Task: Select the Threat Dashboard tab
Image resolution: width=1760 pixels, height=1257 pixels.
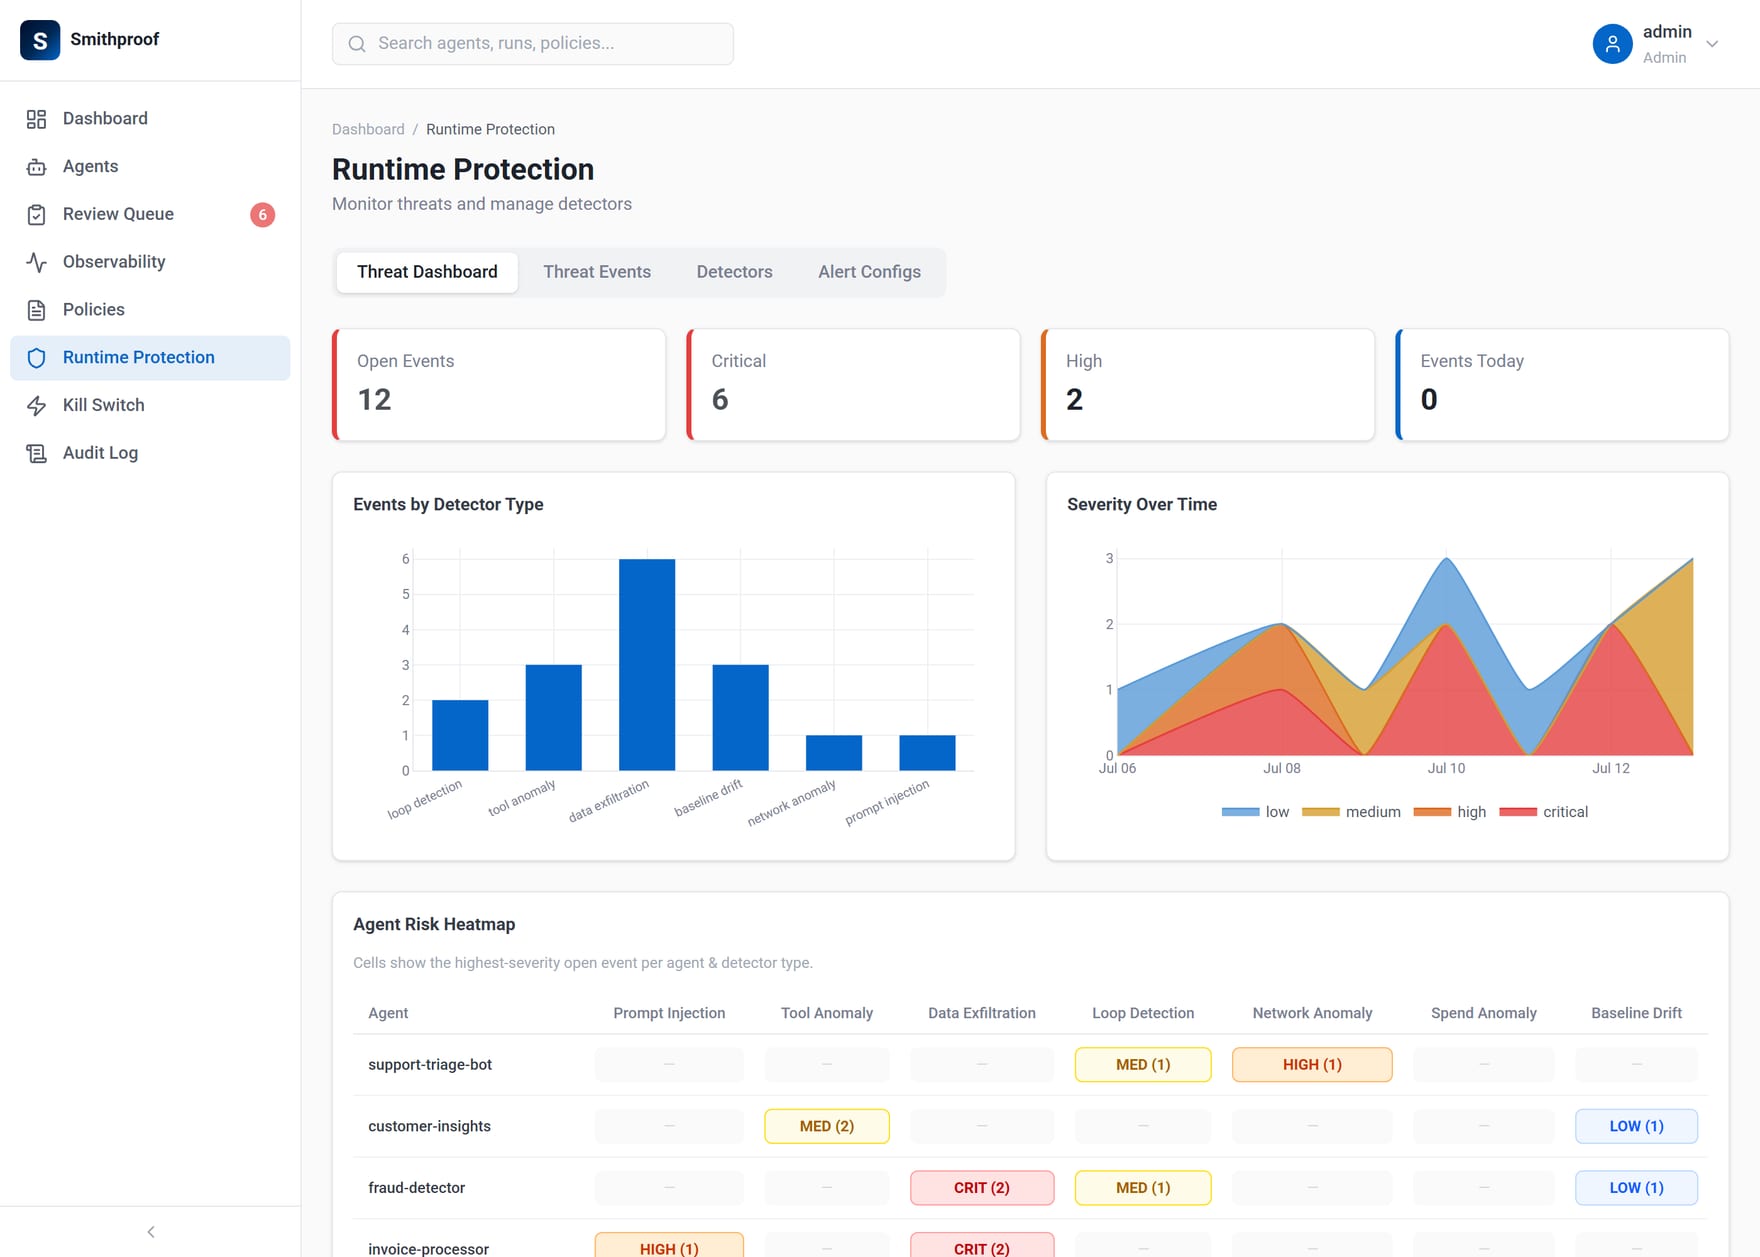Action: pyautogui.click(x=427, y=272)
